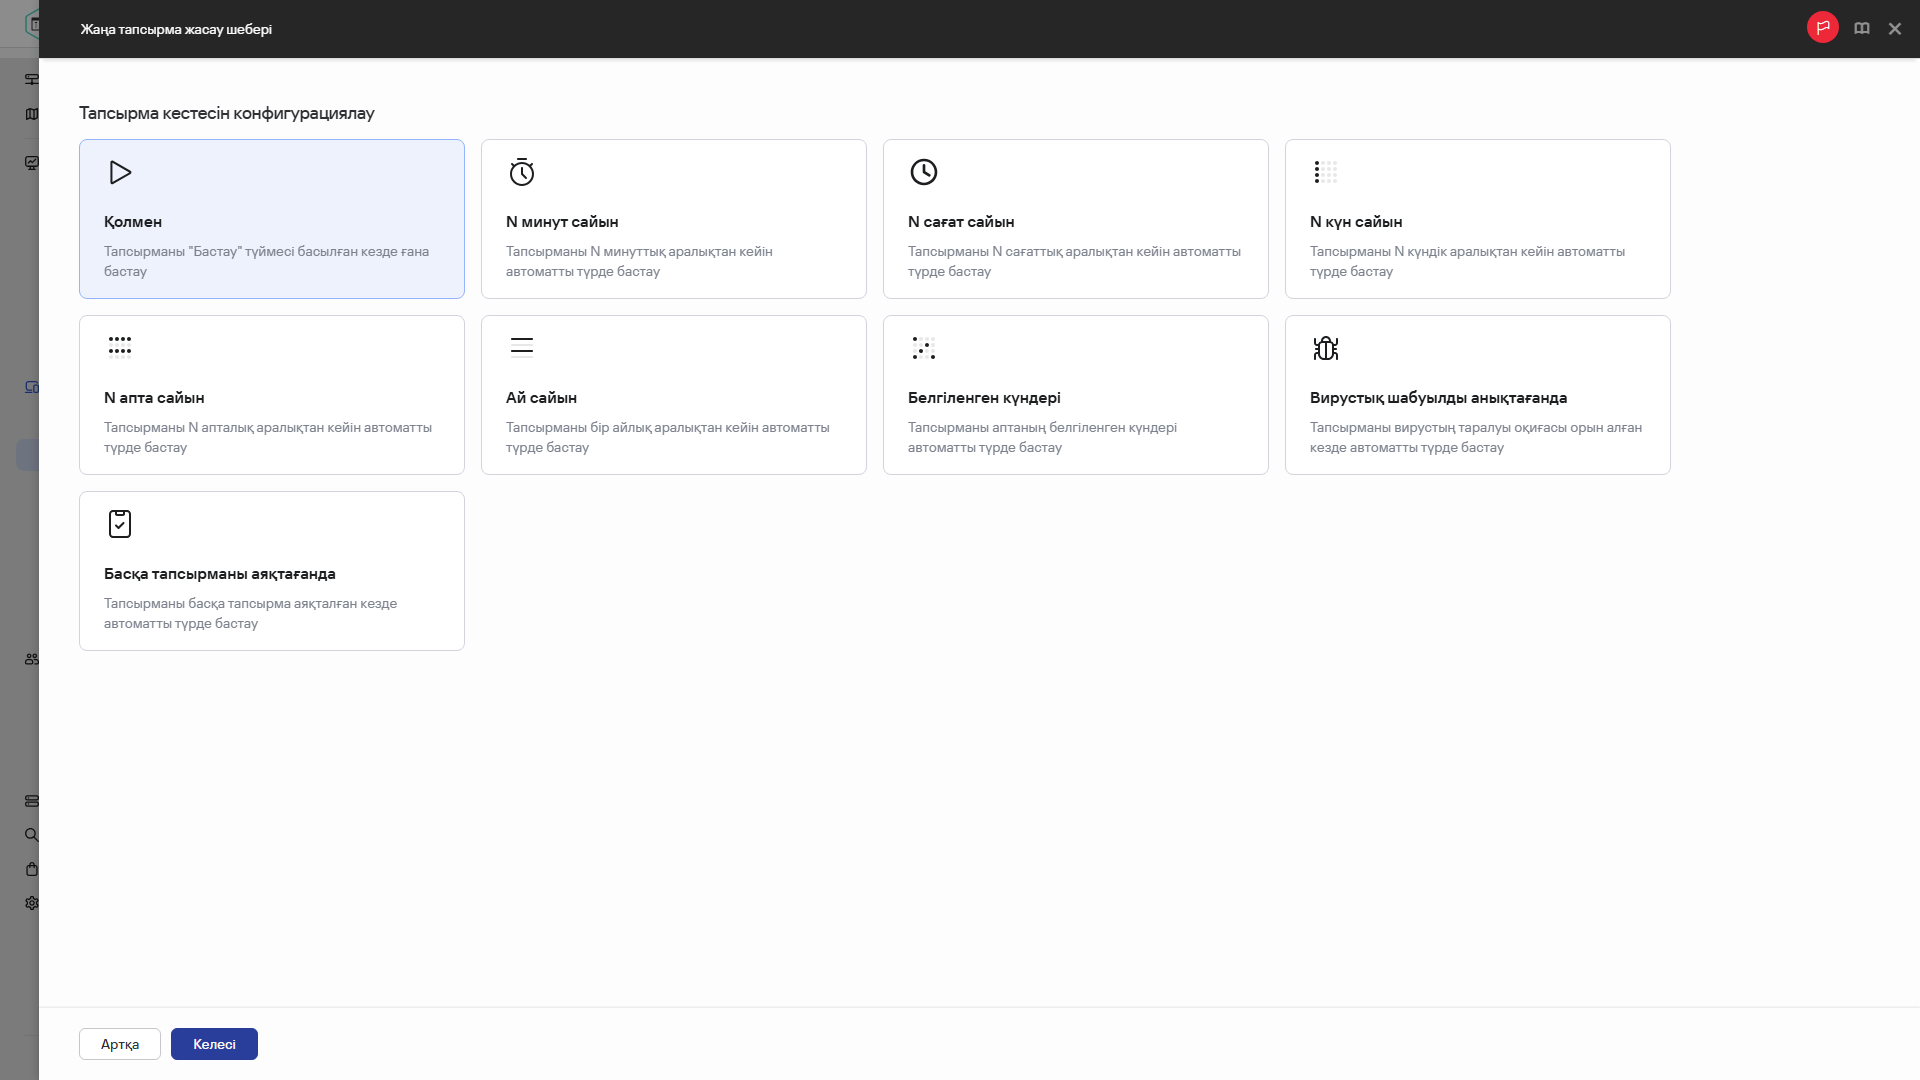The height and width of the screenshot is (1080, 1920).
Task: Click the bug icon for virus outbreak
Action: point(1325,348)
